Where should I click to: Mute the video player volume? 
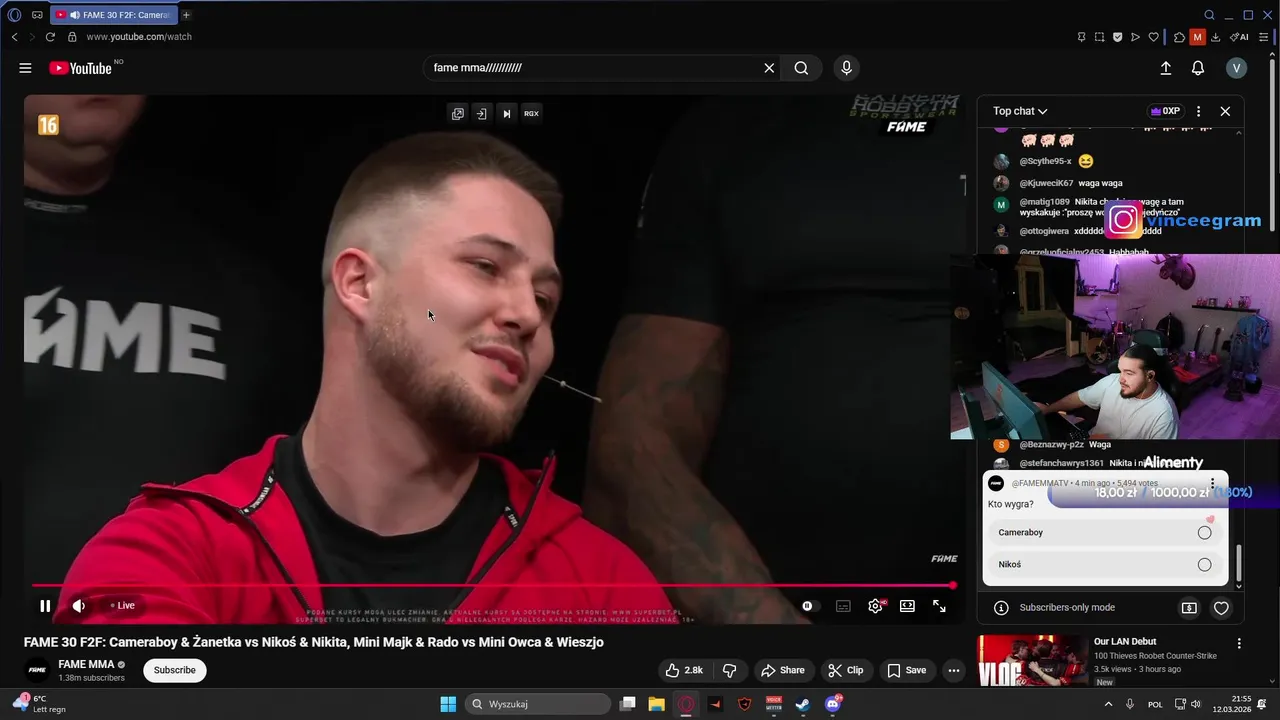78,605
